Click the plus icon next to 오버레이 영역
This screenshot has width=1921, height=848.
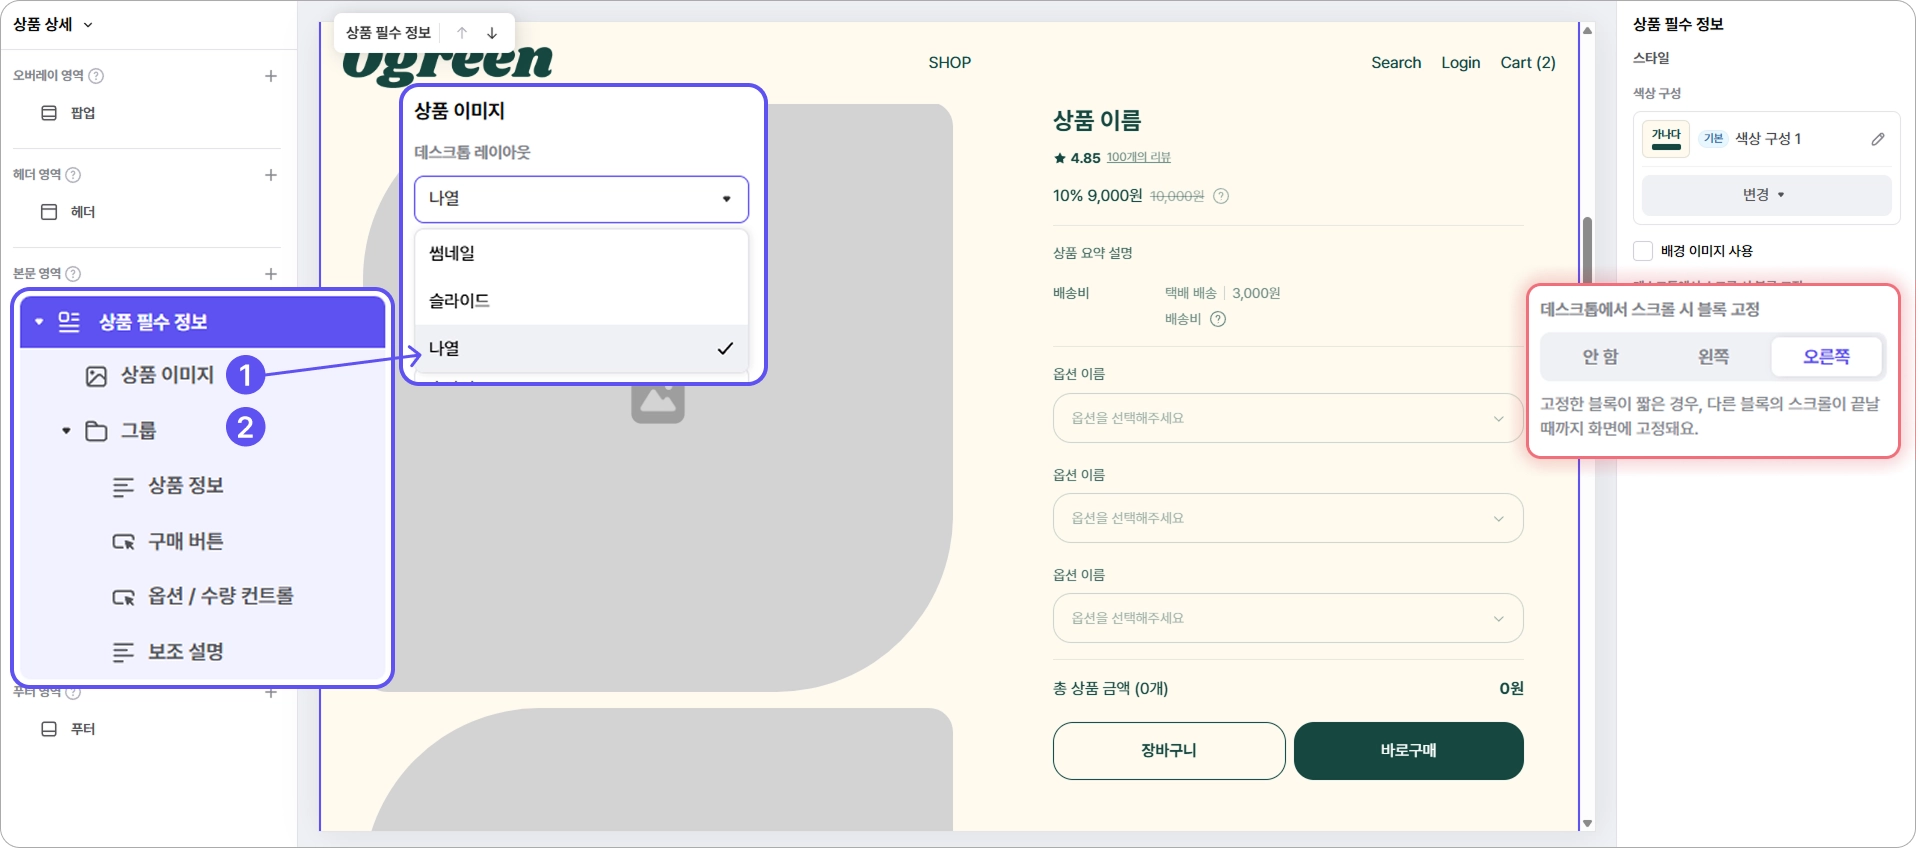click(271, 76)
